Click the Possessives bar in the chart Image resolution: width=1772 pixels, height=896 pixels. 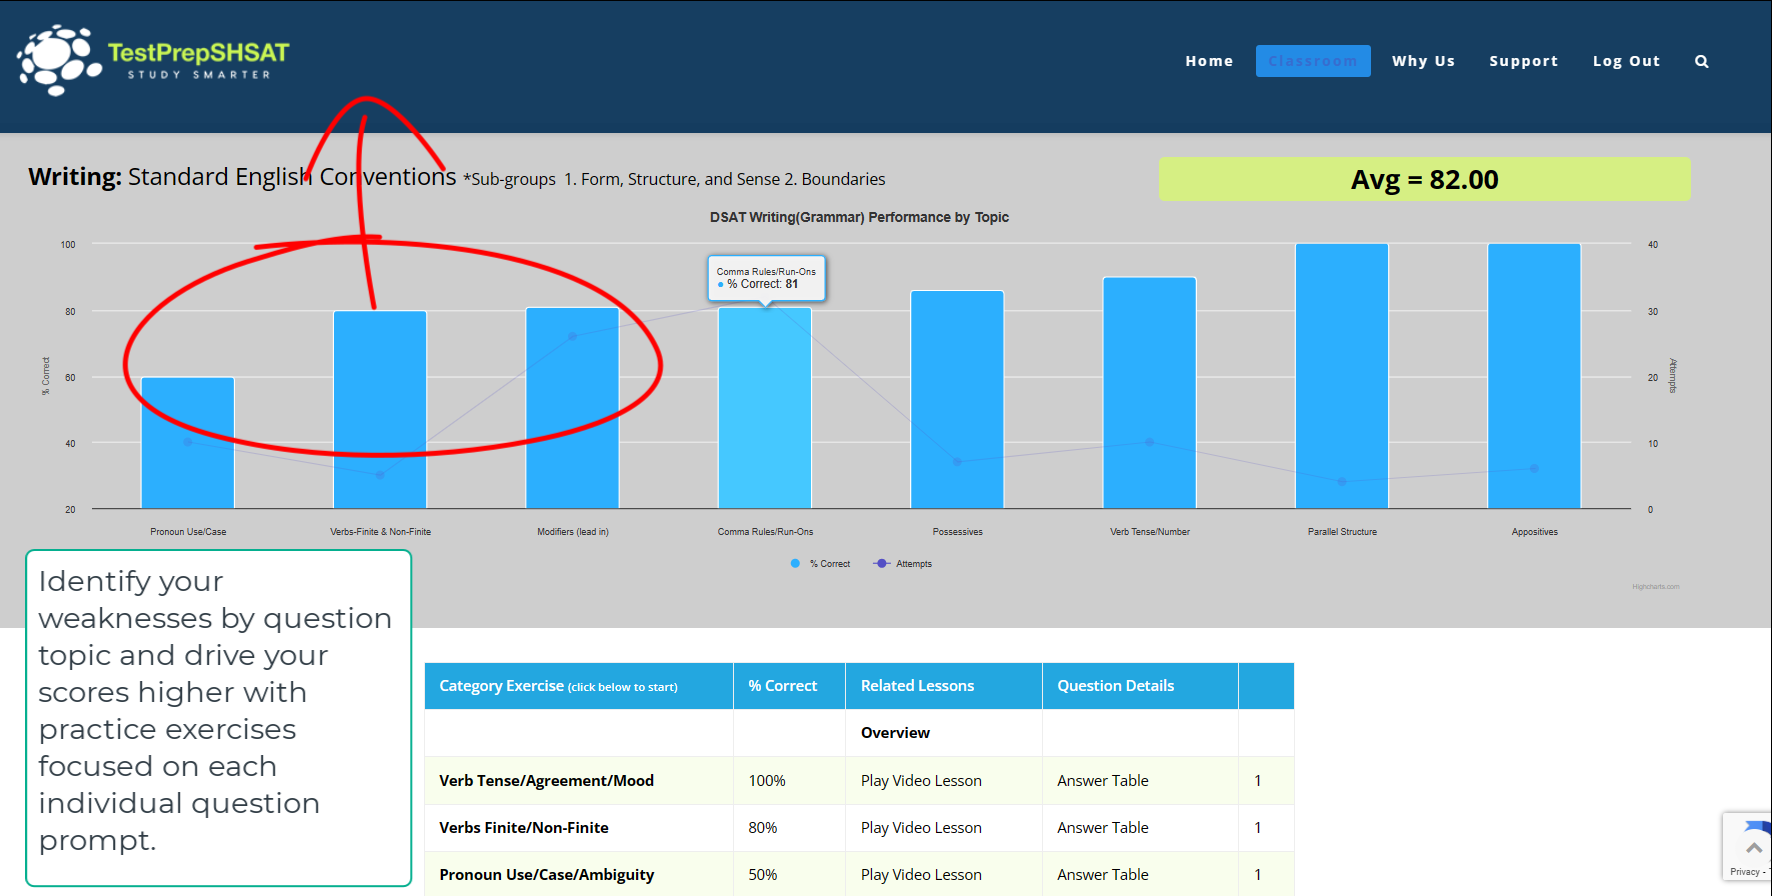pos(957,400)
